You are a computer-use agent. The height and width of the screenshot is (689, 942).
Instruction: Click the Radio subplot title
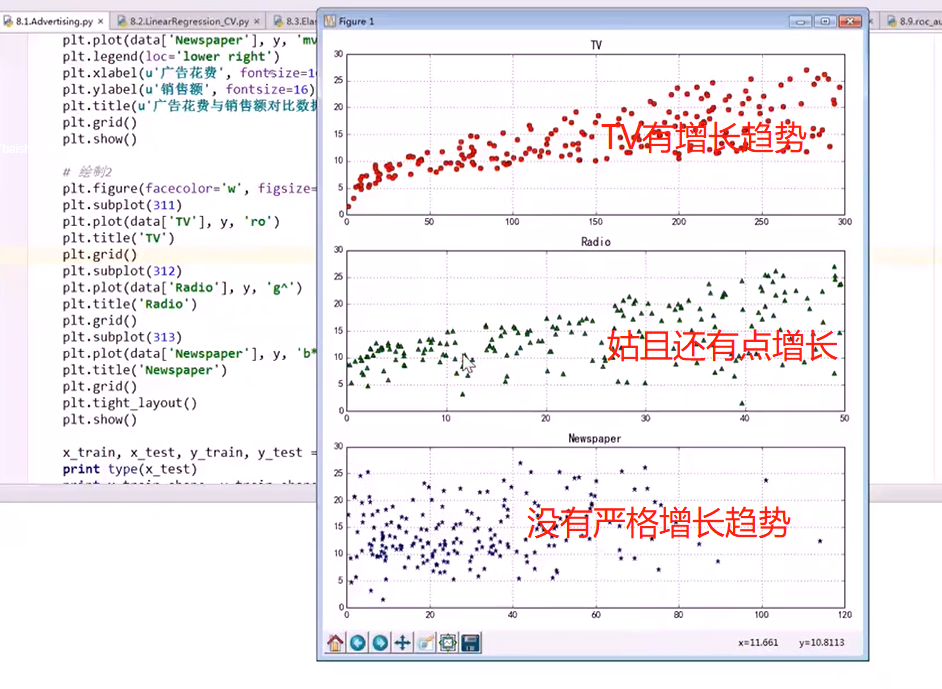point(595,241)
